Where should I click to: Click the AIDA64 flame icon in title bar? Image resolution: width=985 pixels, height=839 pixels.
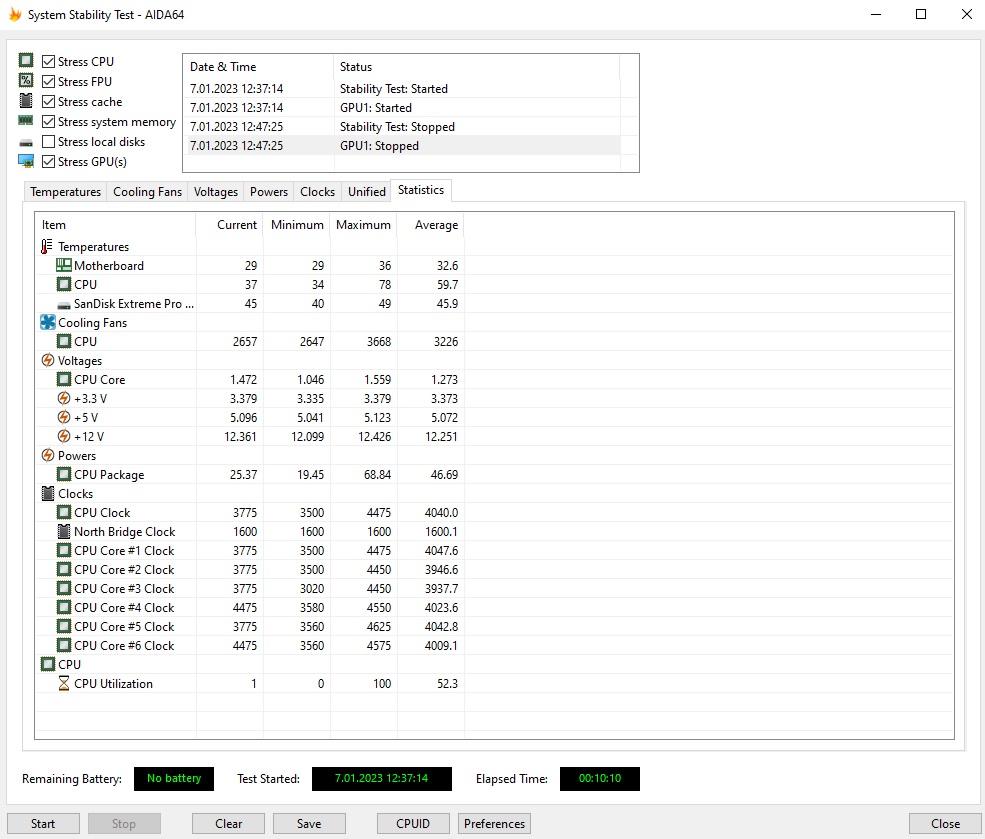(15, 14)
